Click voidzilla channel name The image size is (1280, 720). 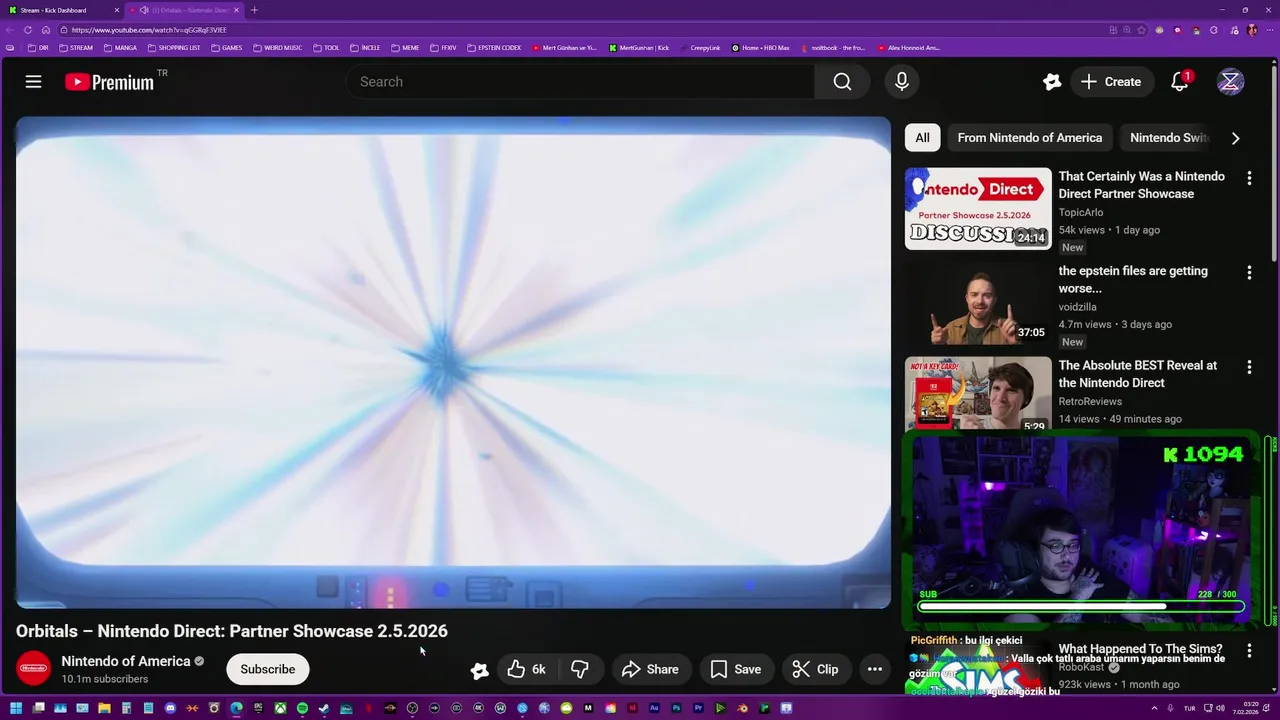(x=1079, y=307)
